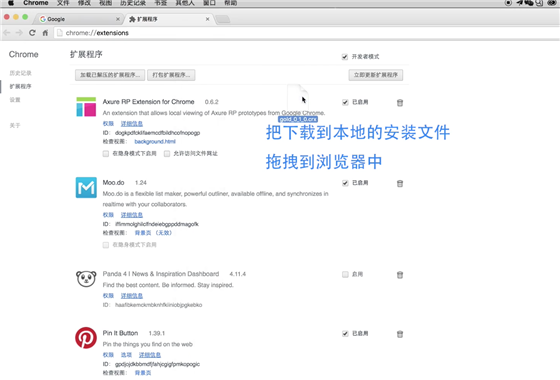Toggle the 开发者模式 checkbox
560x380 pixels.
point(345,57)
